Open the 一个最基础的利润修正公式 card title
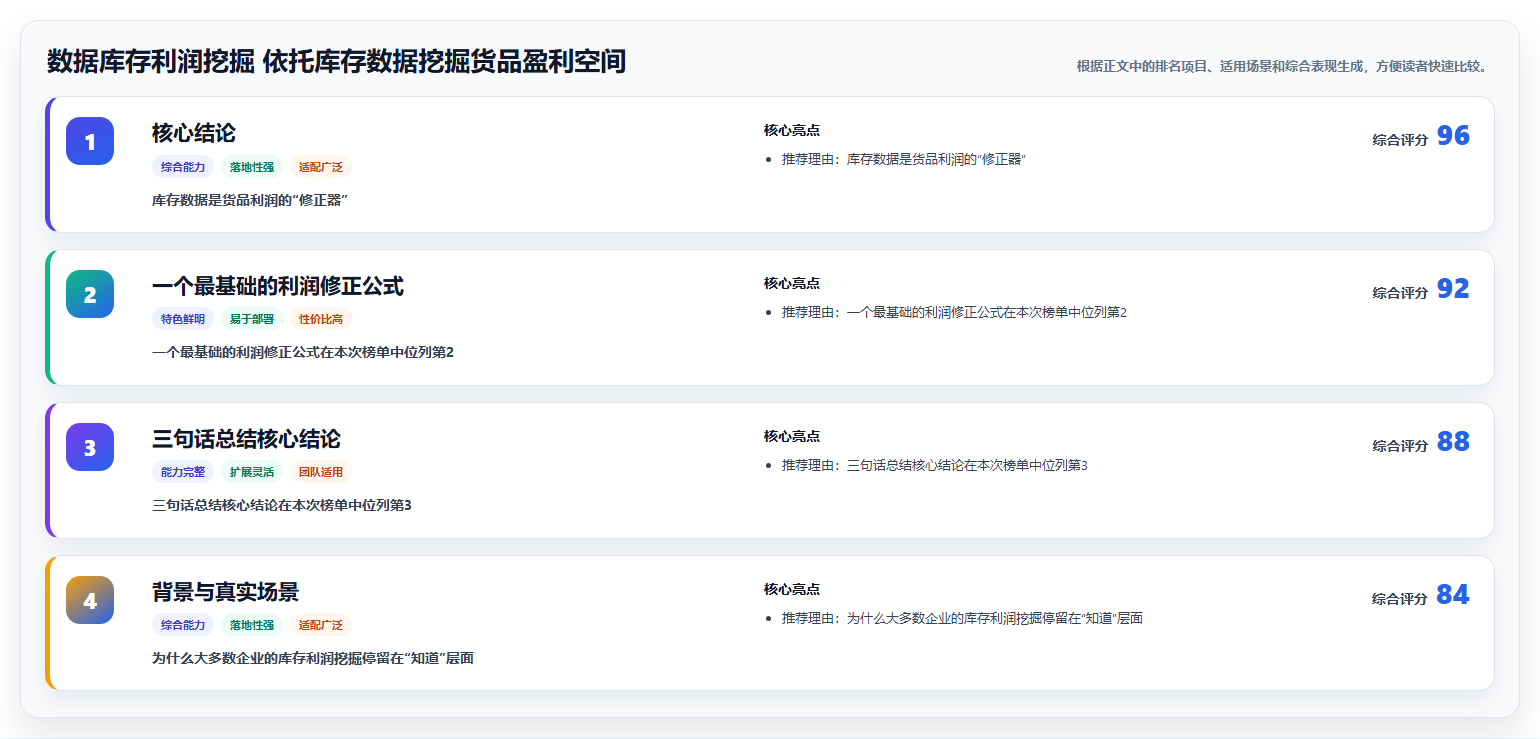 tap(278, 286)
